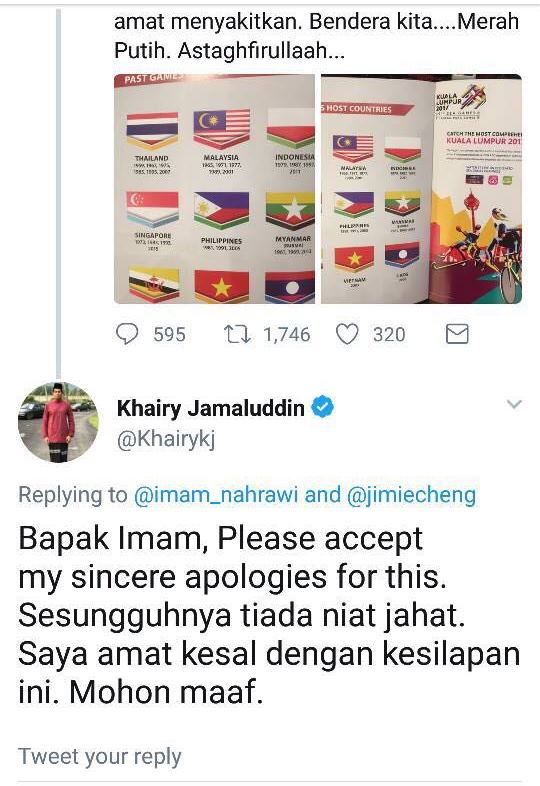This screenshot has width=540, height=786.
Task: Open the right Kuala Lumpur 2017 photo
Action: coord(421,189)
